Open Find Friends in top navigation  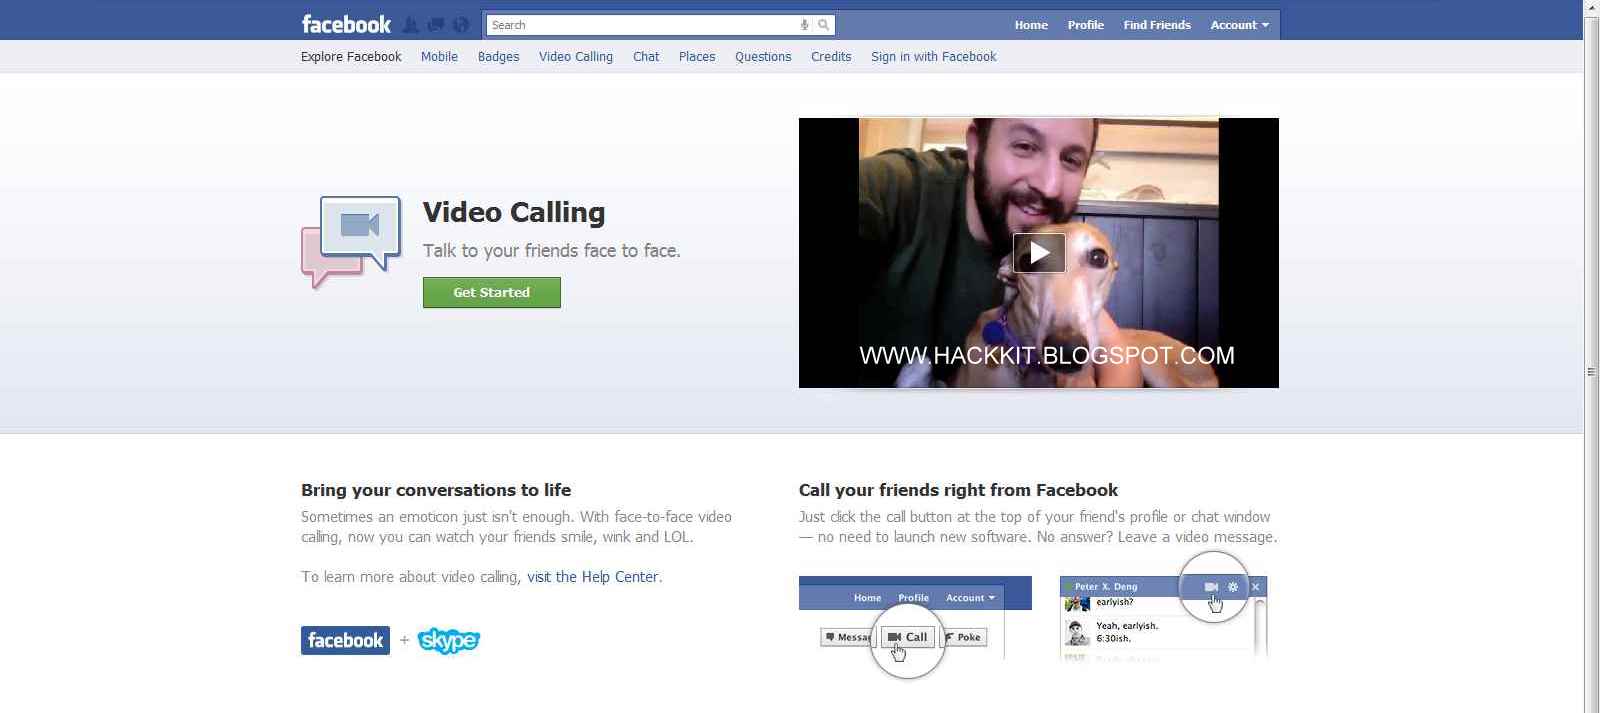click(1157, 25)
